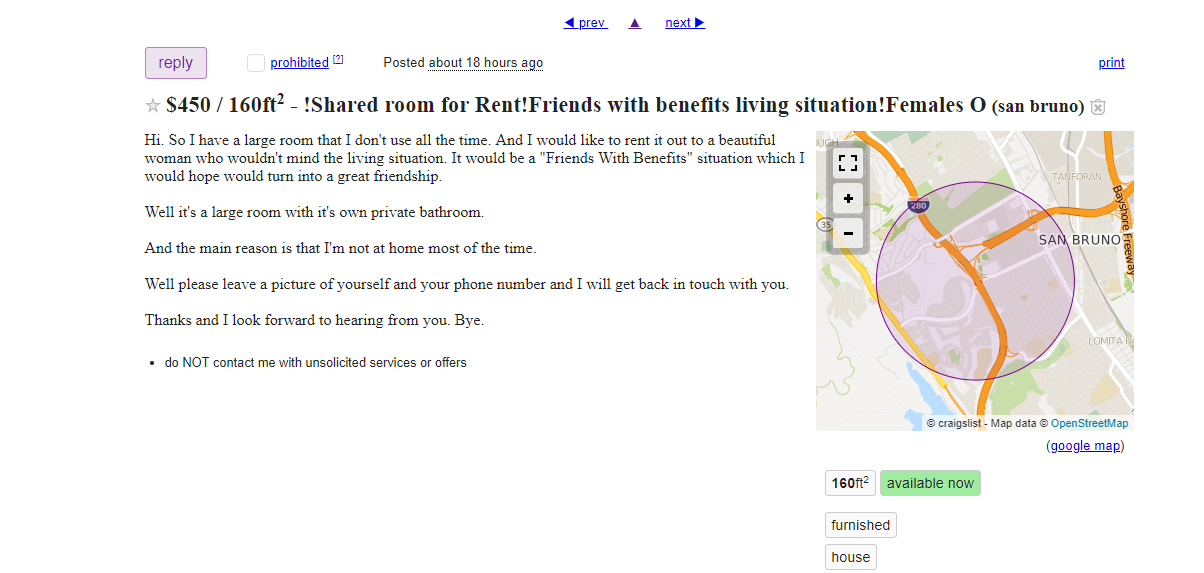This screenshot has width=1204, height=573.
Task: Click the favorite star icon beside price
Action: [153, 106]
